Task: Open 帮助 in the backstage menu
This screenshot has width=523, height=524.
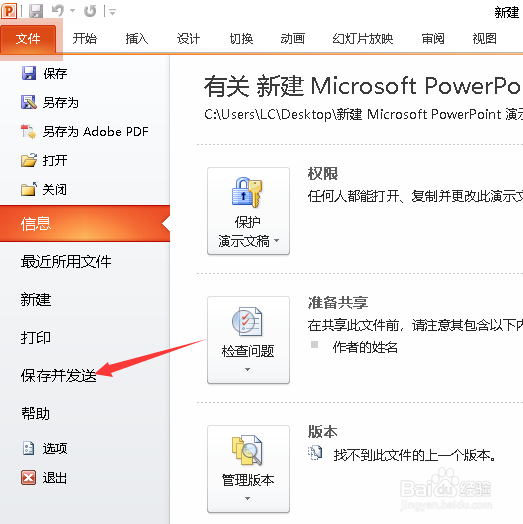Action: [x=35, y=414]
